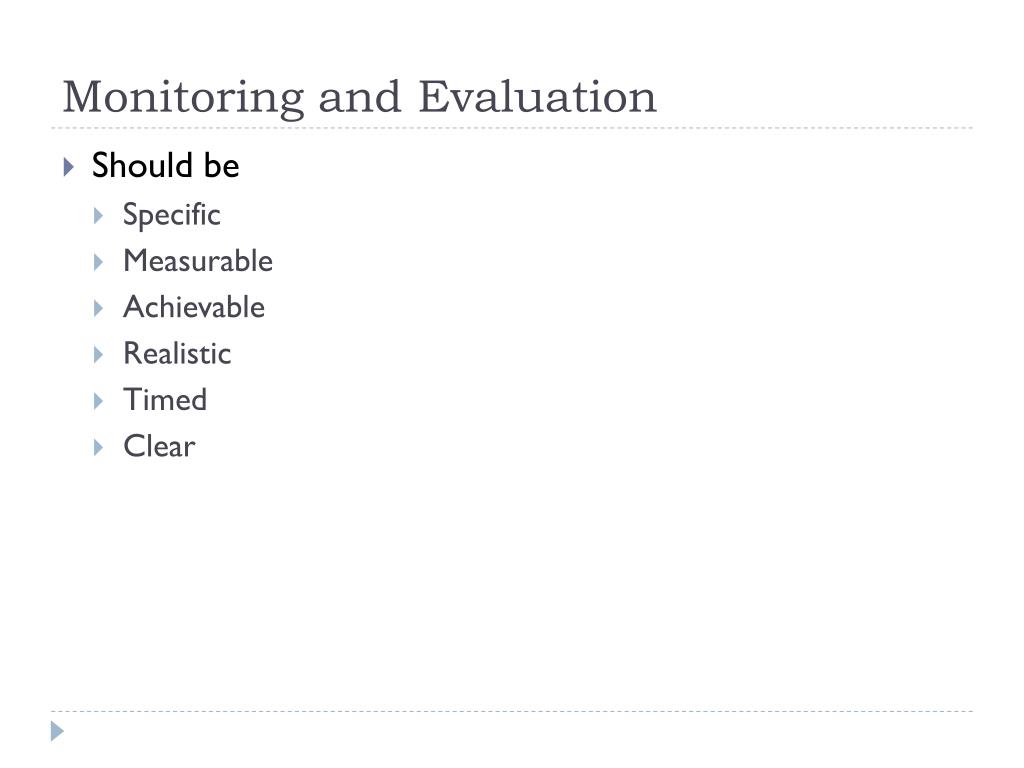
Task: Click the word Realistic
Action: click(x=177, y=353)
